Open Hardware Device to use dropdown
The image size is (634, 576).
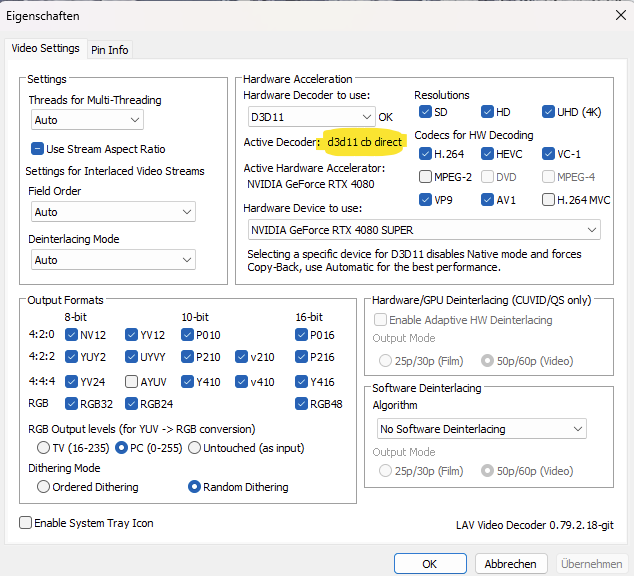tap(424, 230)
